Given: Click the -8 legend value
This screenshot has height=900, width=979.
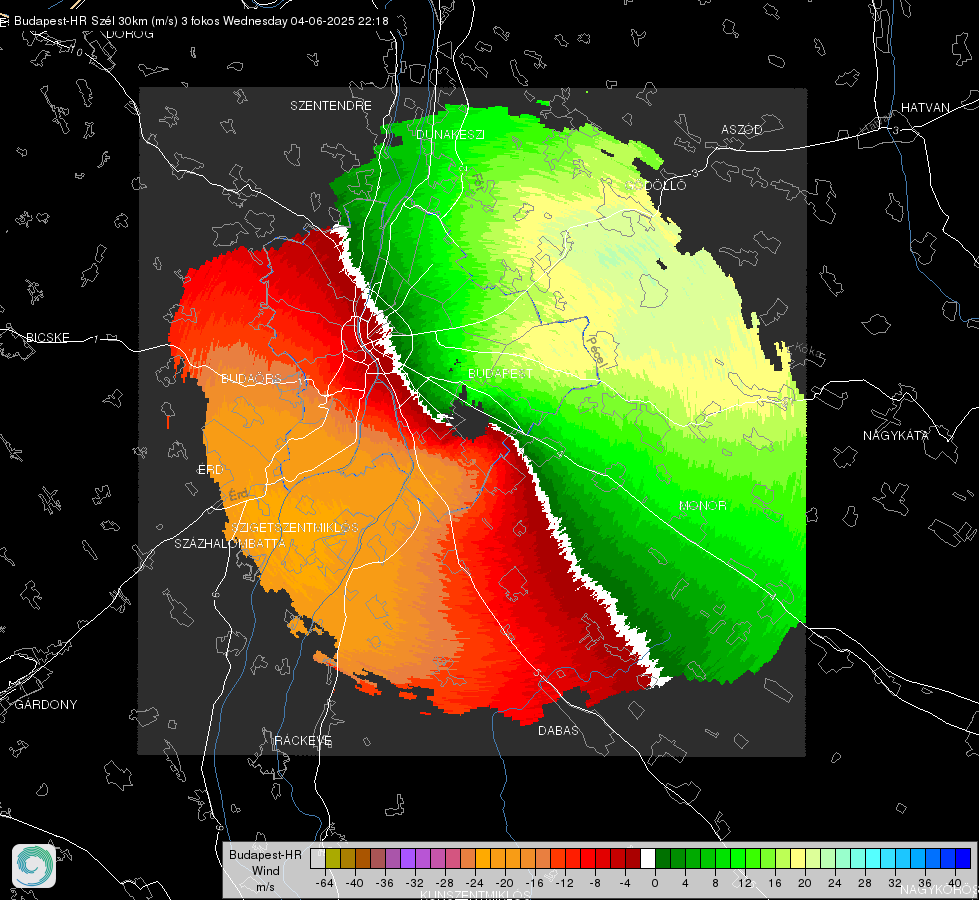Looking at the screenshot, I should tap(596, 883).
